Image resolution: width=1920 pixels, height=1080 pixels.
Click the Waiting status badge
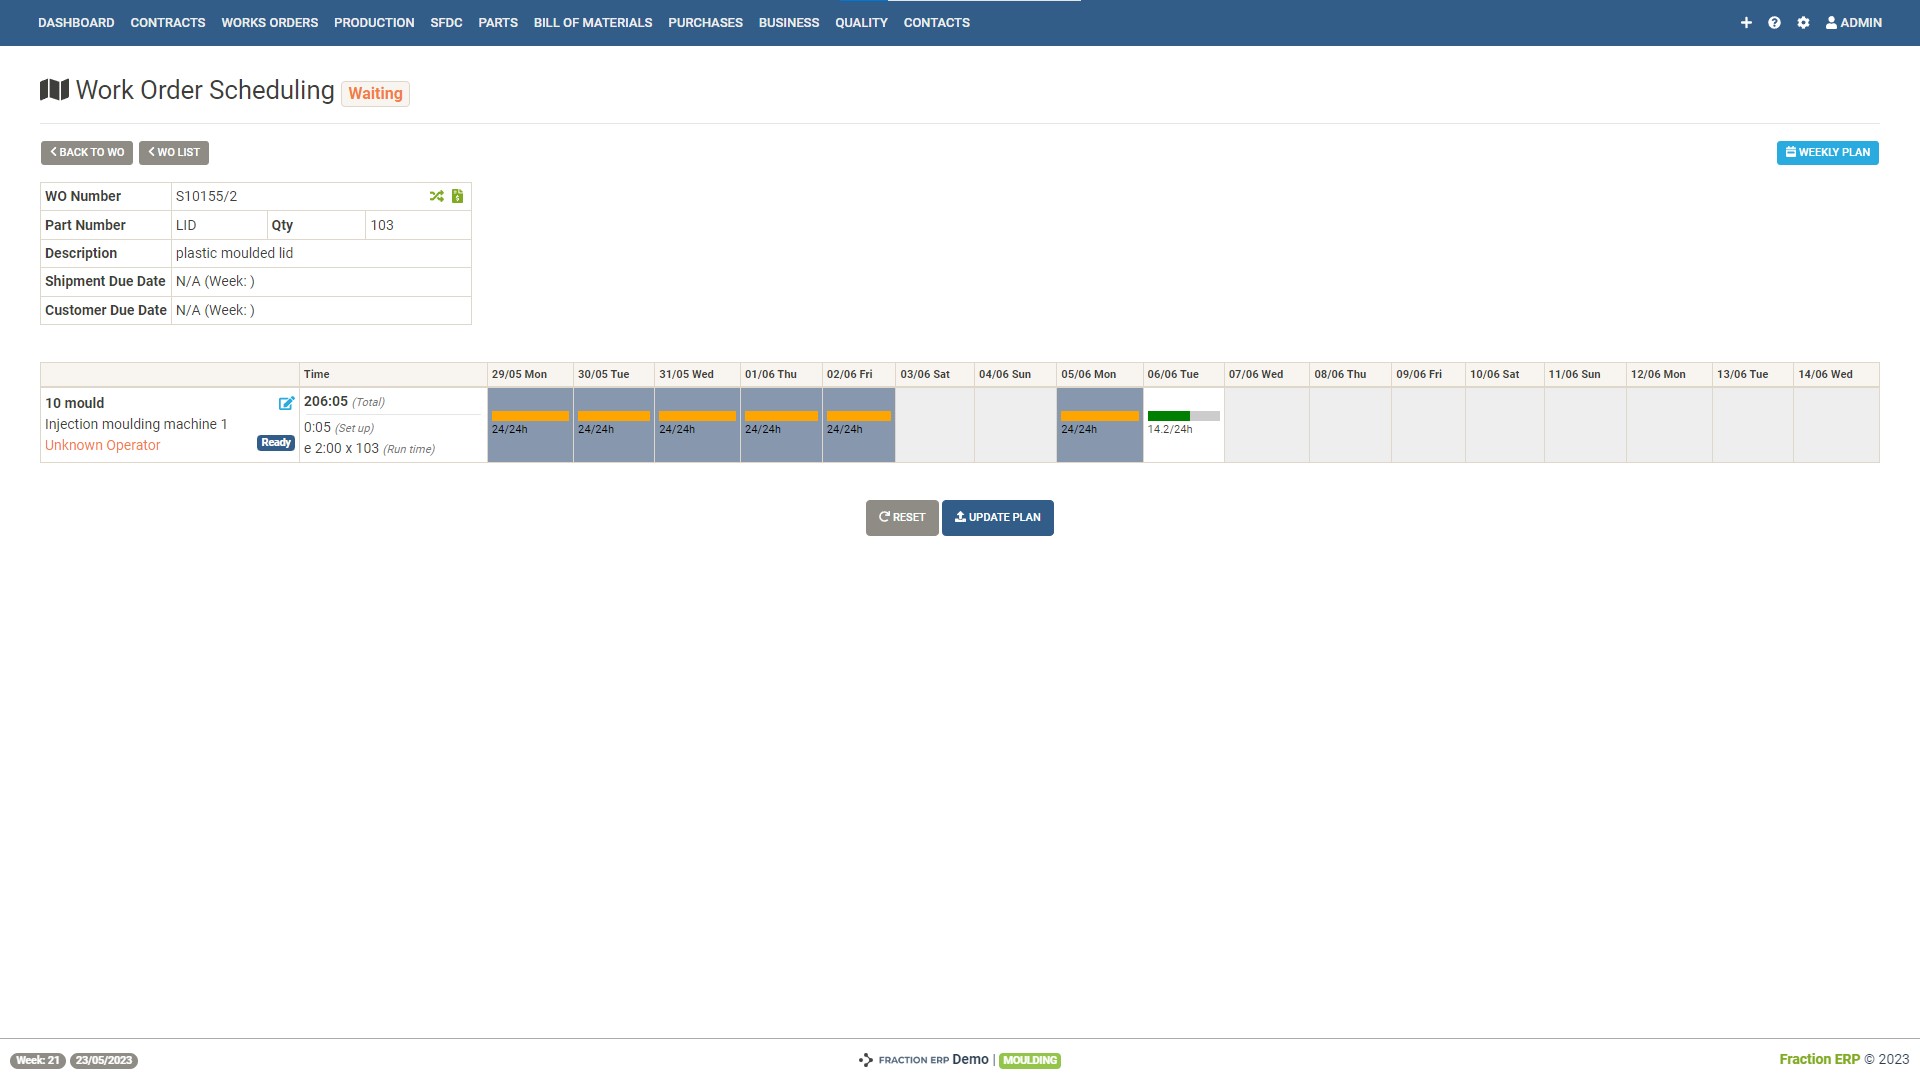tap(375, 93)
